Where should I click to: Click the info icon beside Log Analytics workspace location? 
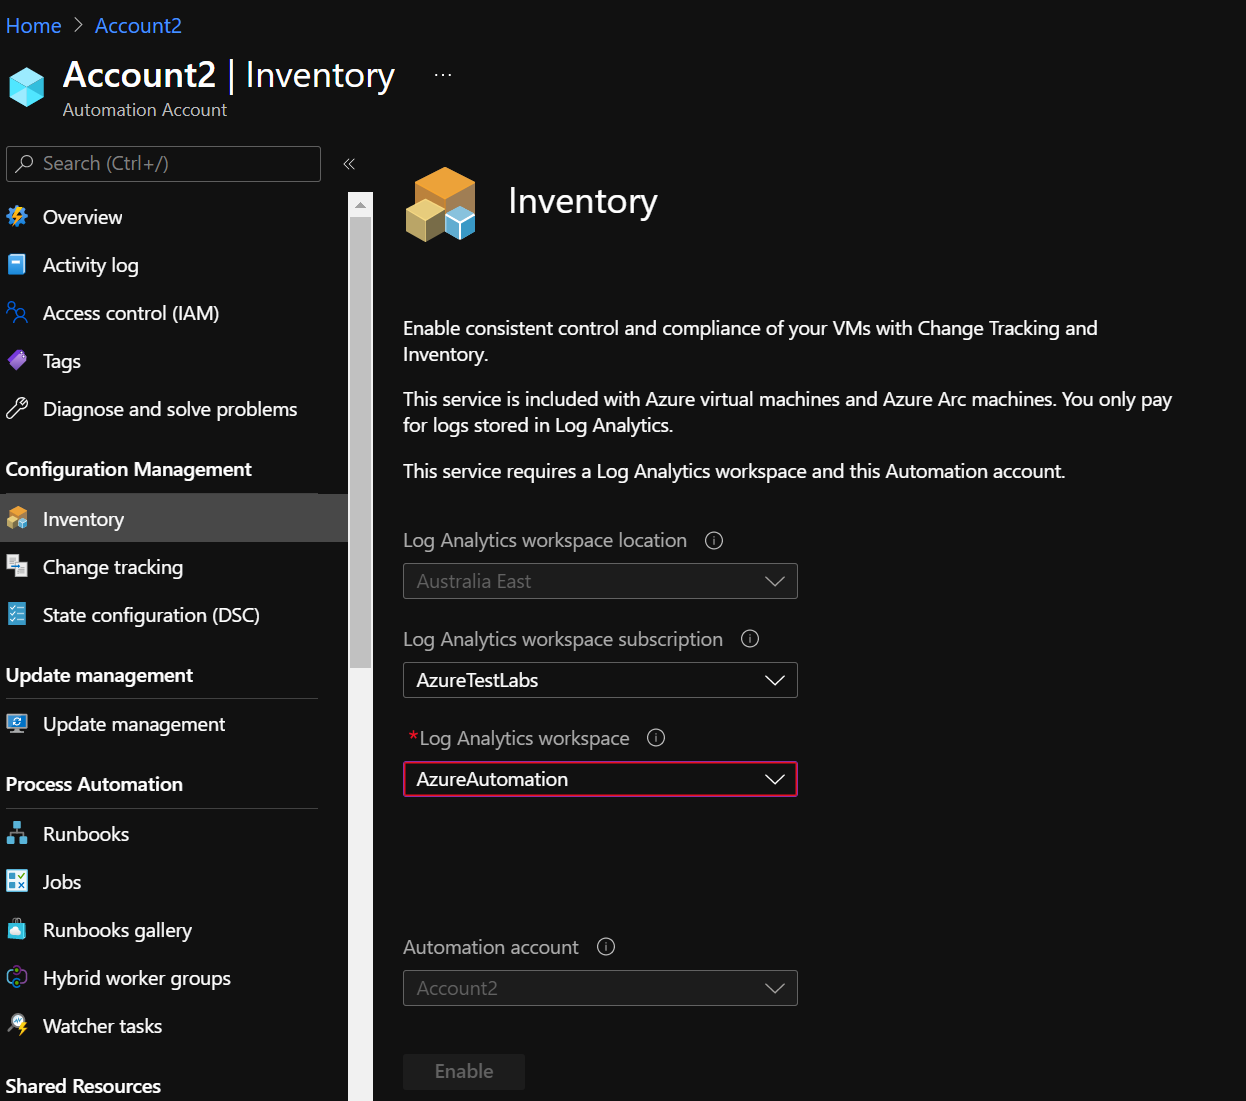[x=713, y=540]
